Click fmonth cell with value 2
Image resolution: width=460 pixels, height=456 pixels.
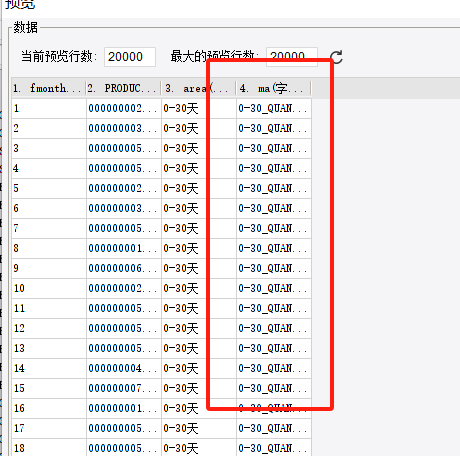(x=49, y=128)
